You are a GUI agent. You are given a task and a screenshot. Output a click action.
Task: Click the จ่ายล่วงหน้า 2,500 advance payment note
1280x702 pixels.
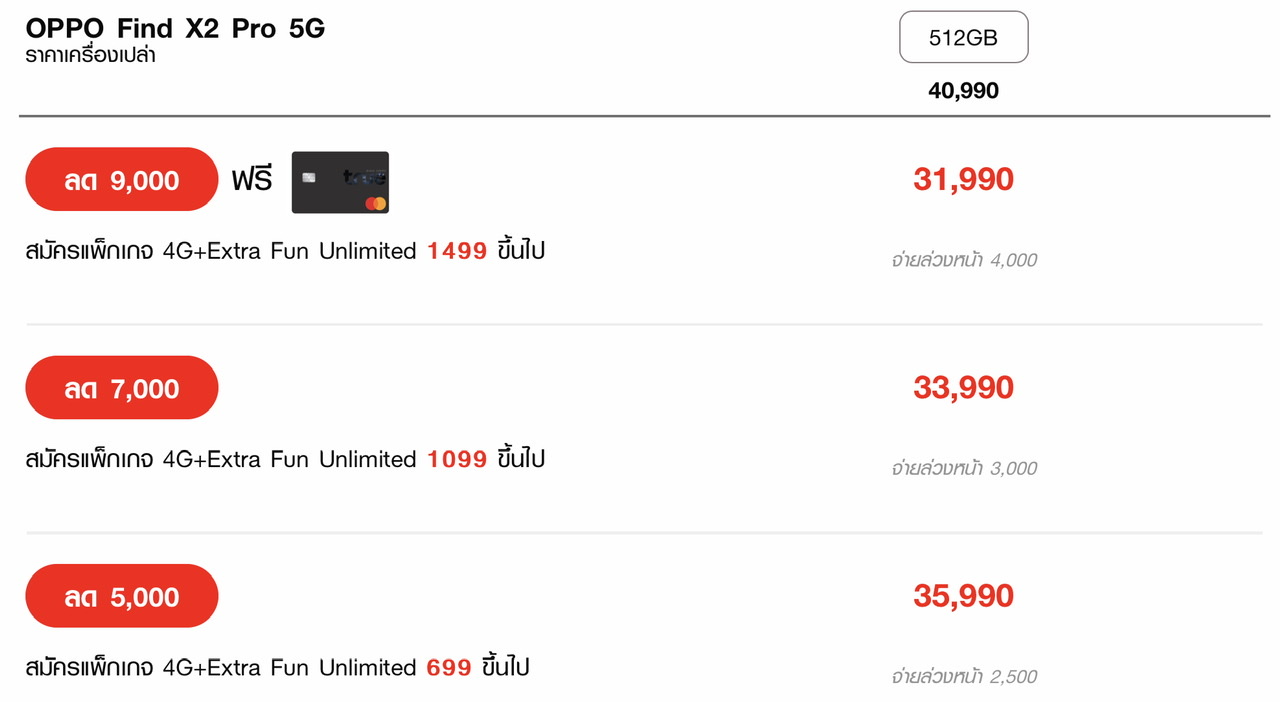(964, 676)
